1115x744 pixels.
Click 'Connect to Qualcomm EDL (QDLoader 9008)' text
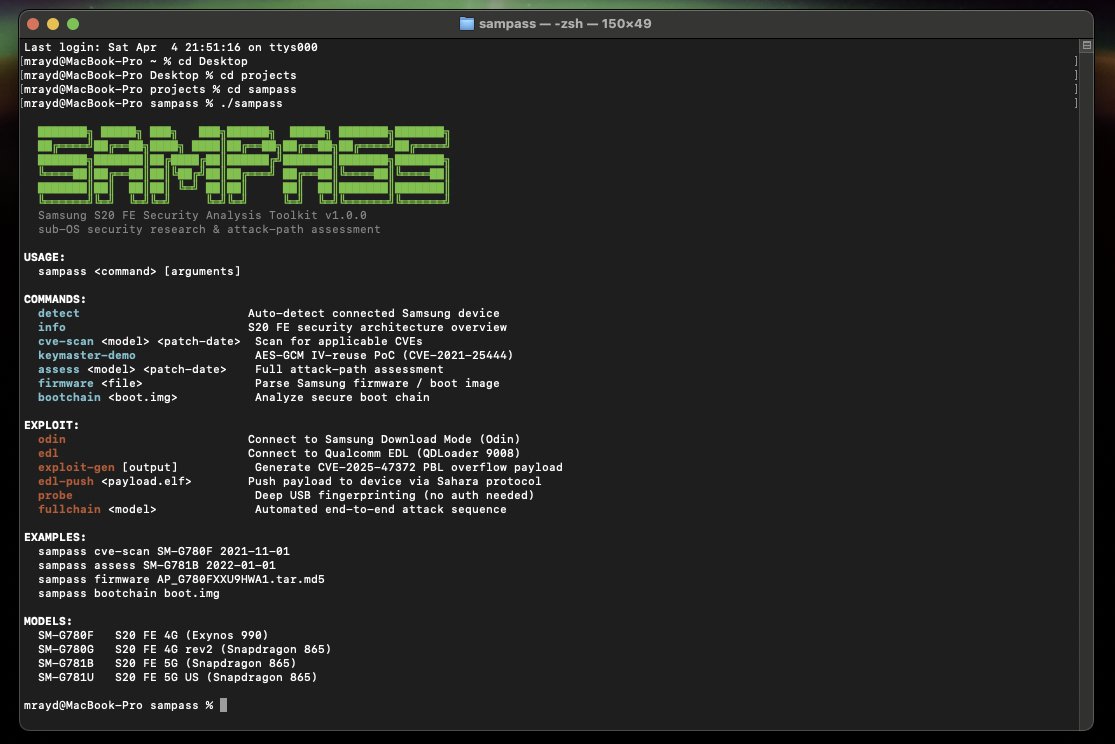pos(384,453)
